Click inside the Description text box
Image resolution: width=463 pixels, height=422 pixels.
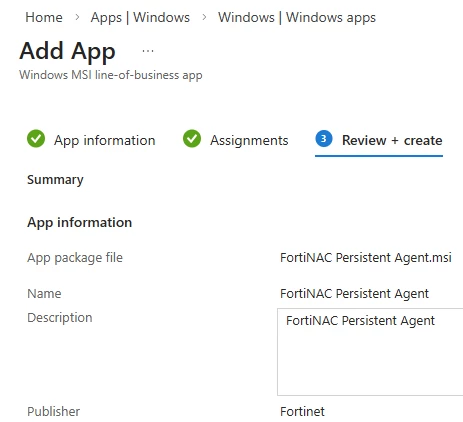[370, 352]
